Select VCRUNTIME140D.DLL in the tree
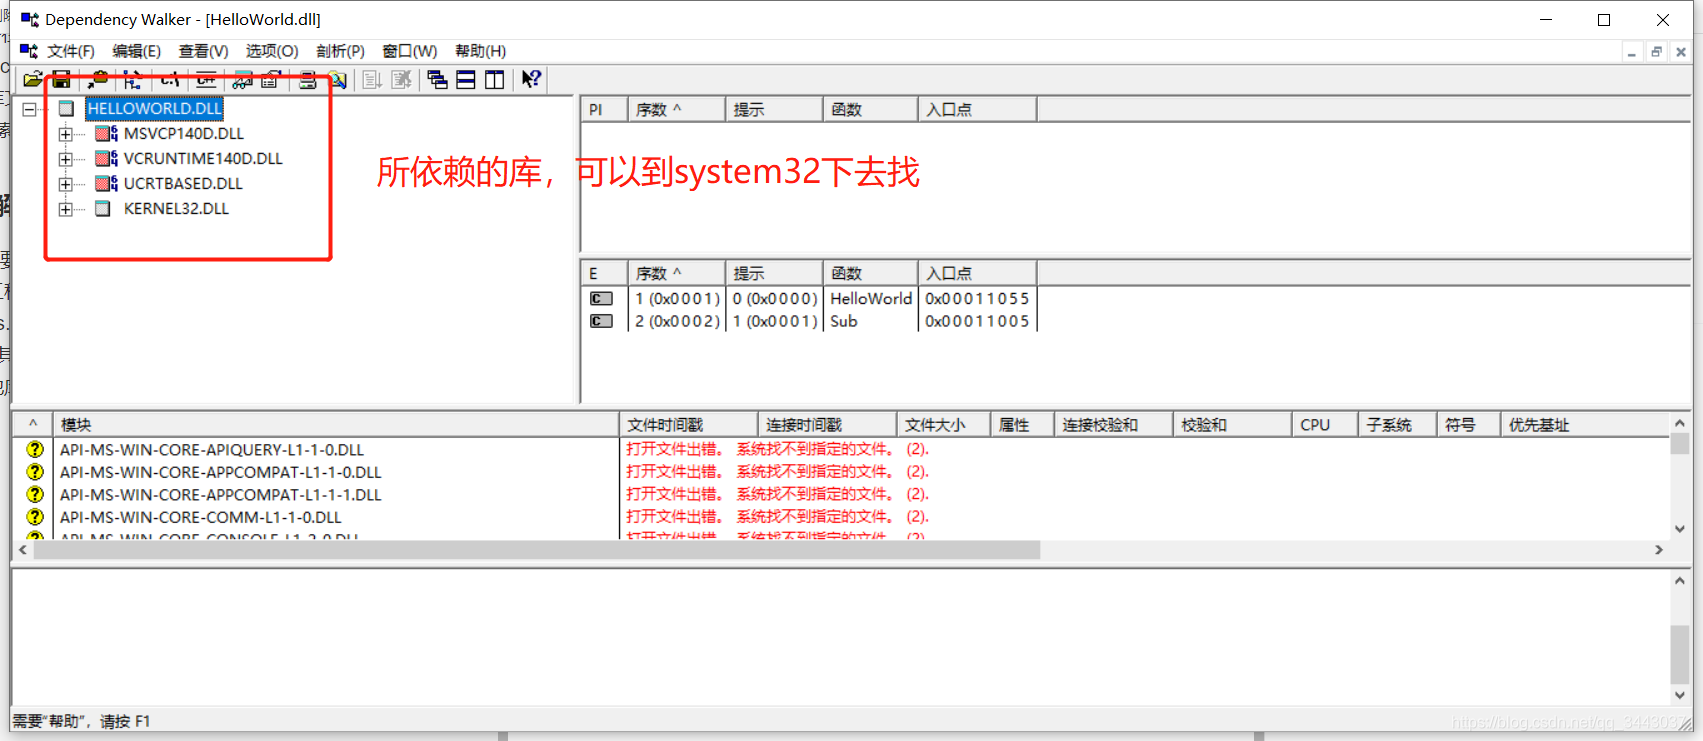 coord(203,159)
